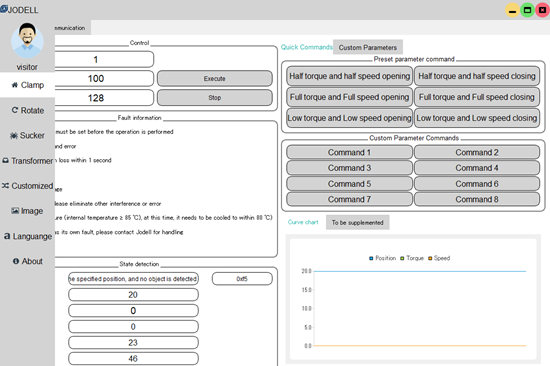
Task: Toggle the Speed legend marker
Action: tap(430, 258)
